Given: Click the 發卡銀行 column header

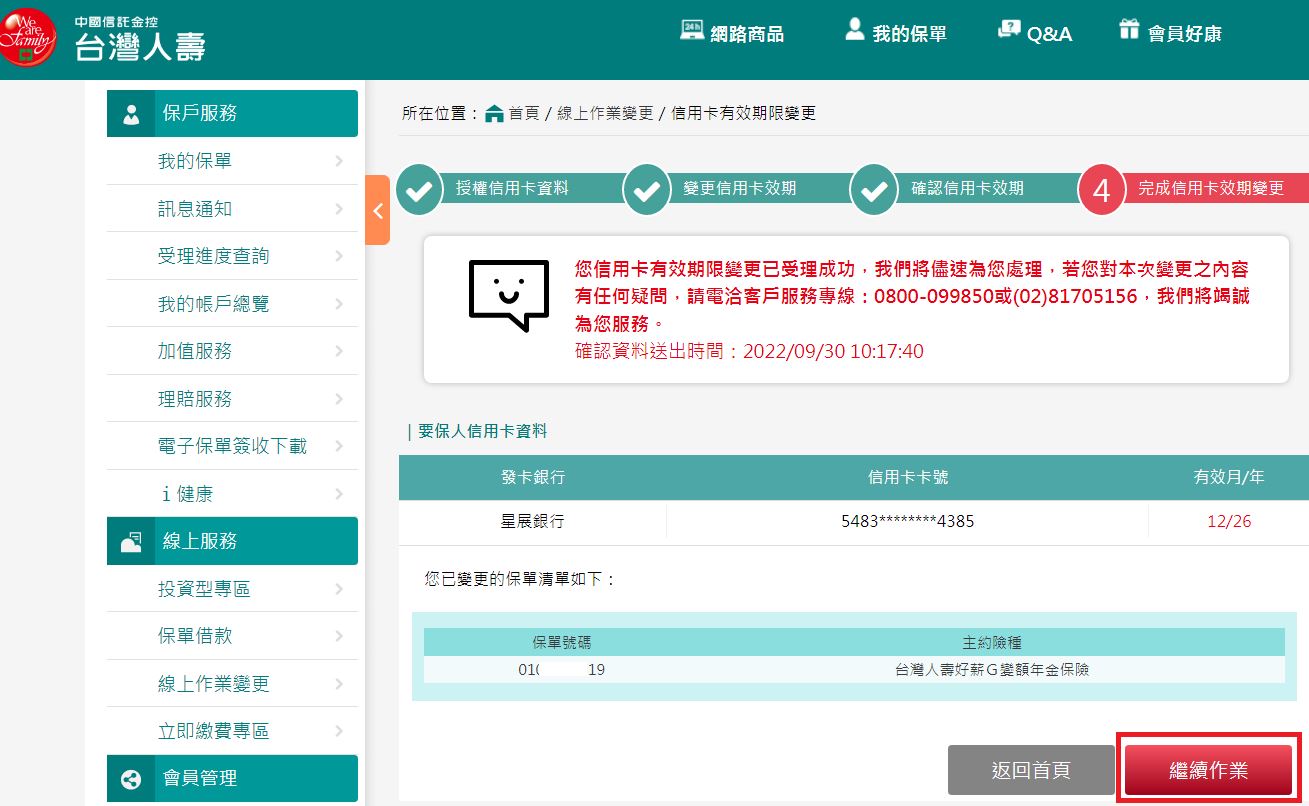Looking at the screenshot, I should (x=532, y=478).
